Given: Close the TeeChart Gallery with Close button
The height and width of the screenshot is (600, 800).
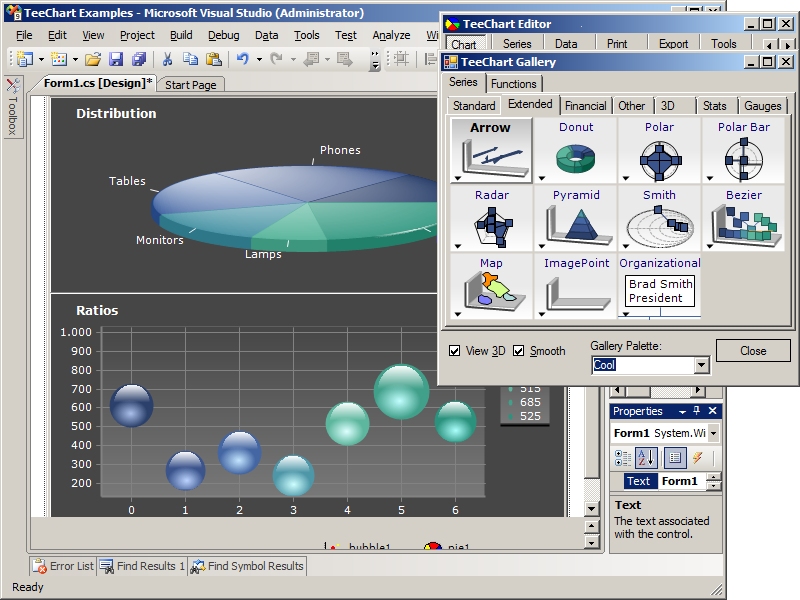Looking at the screenshot, I should click(x=753, y=351).
